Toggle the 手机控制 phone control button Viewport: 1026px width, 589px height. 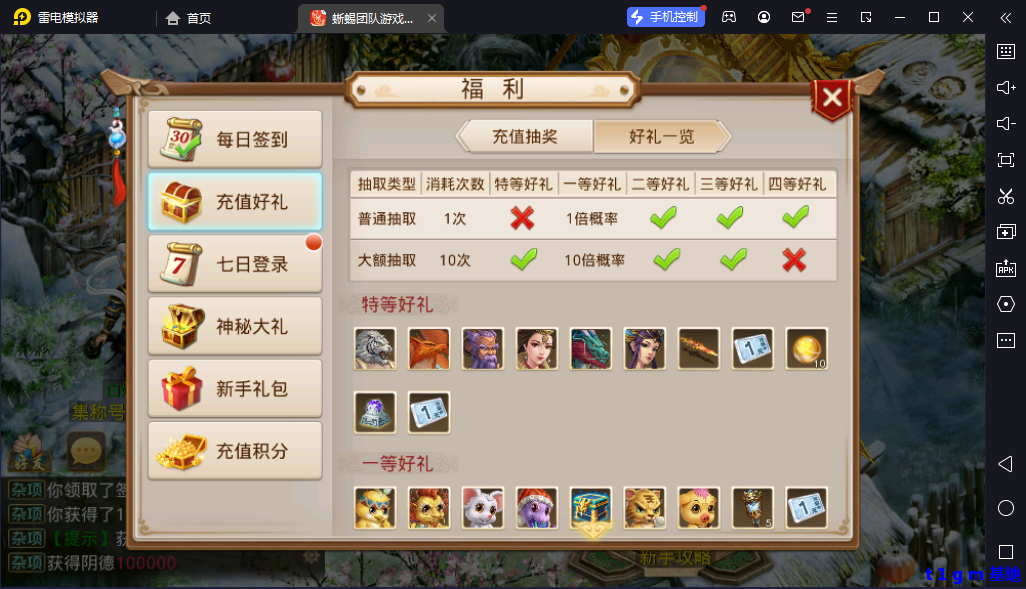(x=665, y=17)
